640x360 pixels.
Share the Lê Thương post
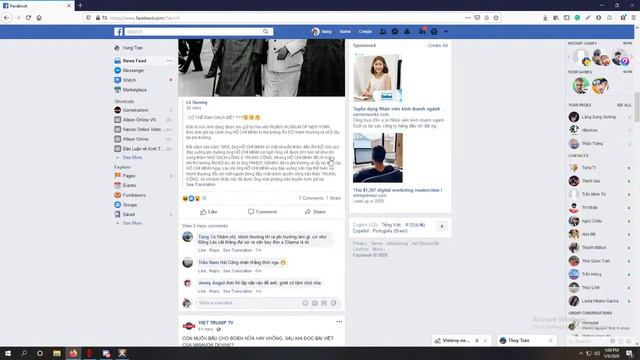(315, 212)
